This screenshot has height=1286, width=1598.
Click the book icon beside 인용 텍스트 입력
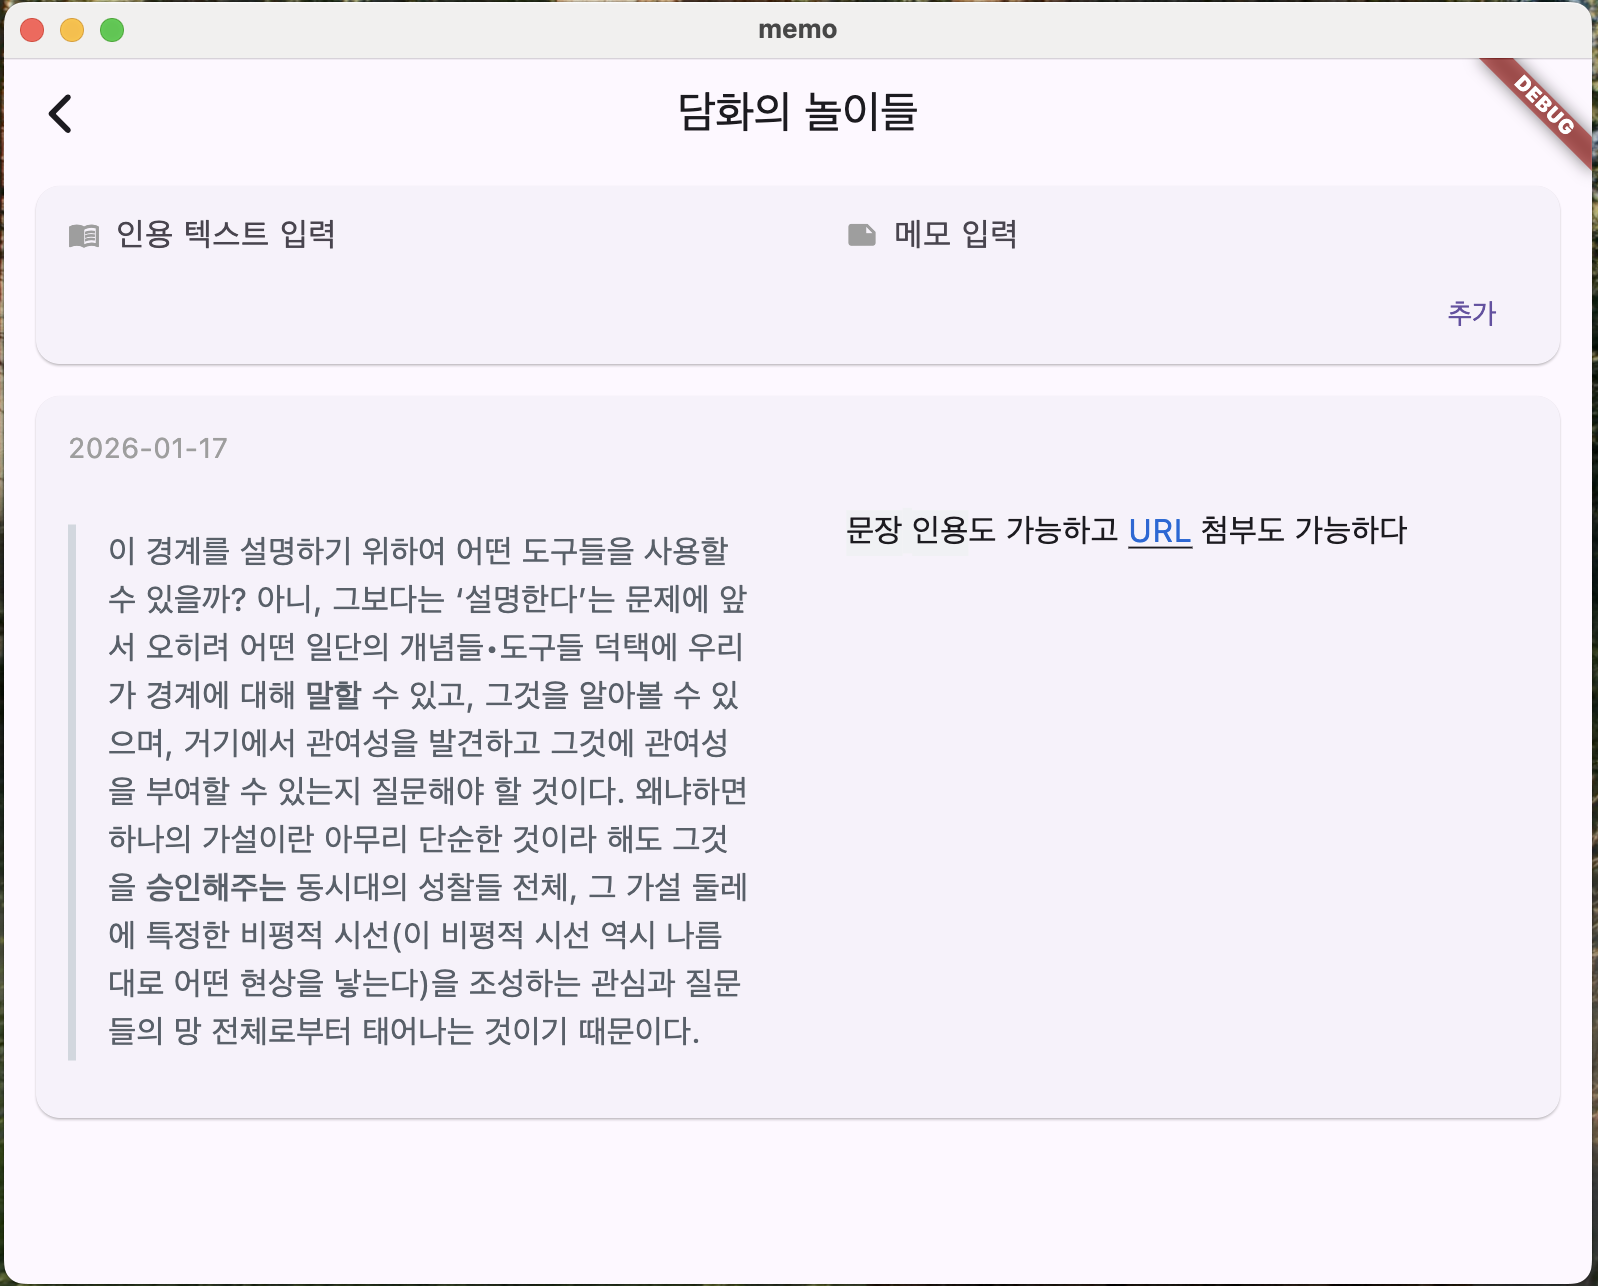click(84, 236)
